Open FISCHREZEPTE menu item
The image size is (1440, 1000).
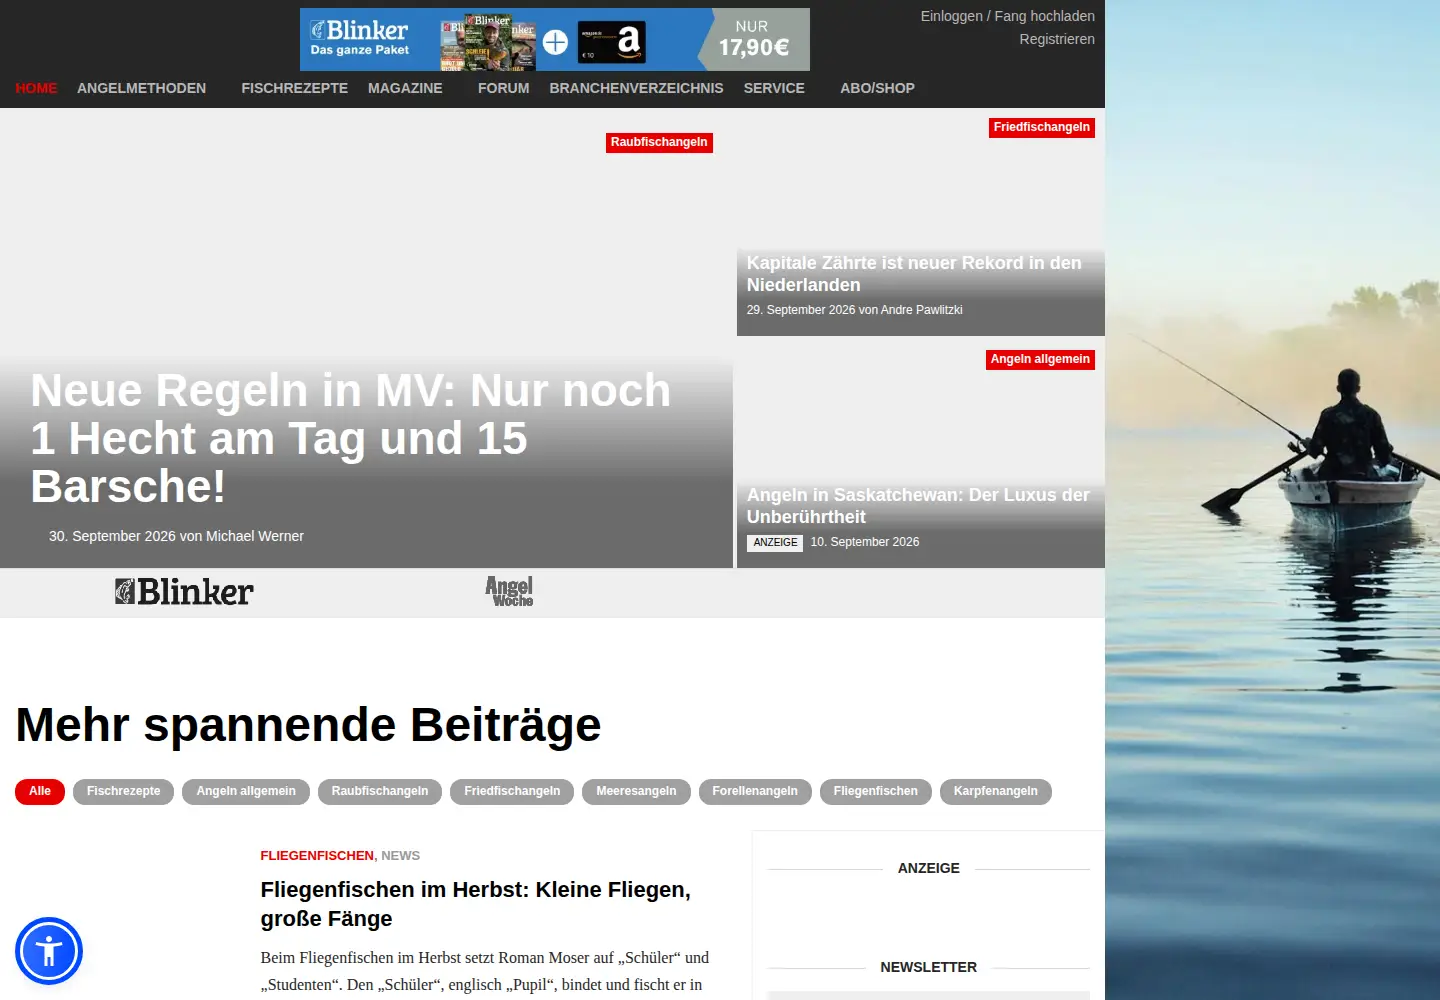pyautogui.click(x=295, y=88)
